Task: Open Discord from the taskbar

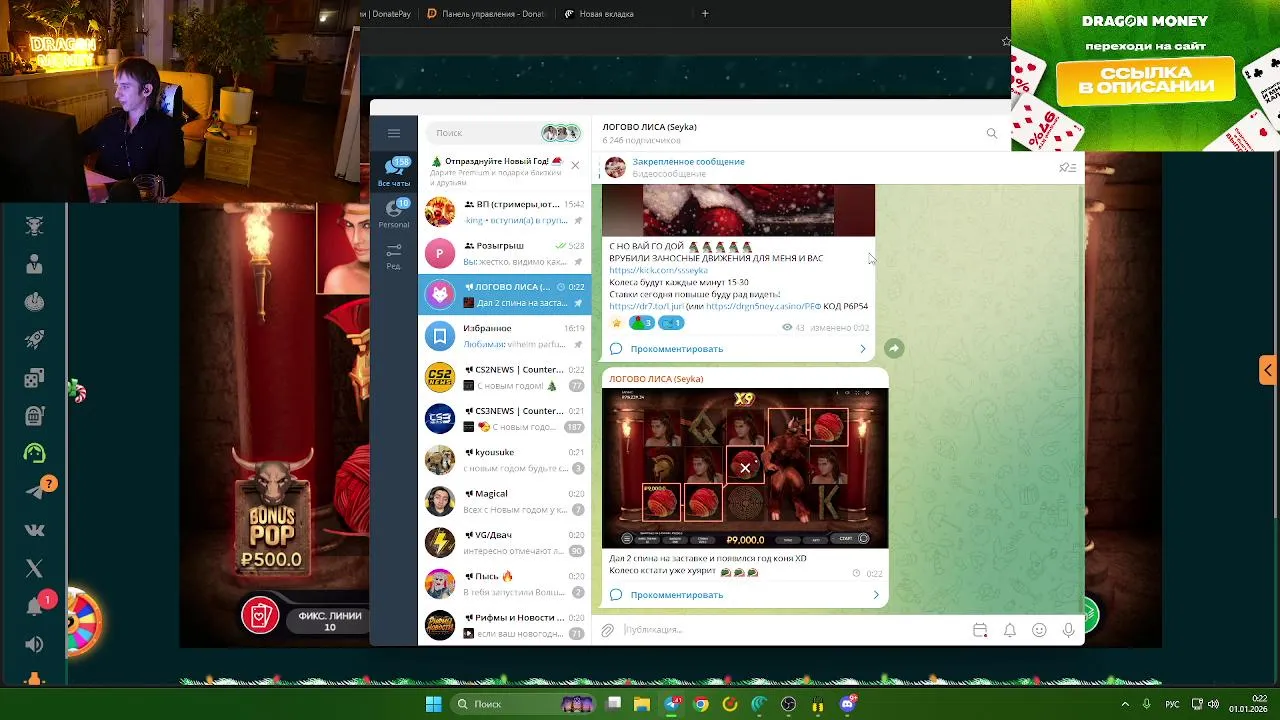Action: click(848, 704)
